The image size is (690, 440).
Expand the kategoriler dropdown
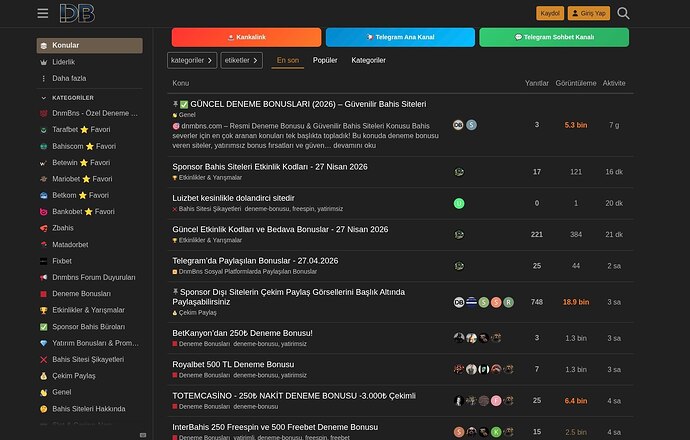click(x=192, y=60)
